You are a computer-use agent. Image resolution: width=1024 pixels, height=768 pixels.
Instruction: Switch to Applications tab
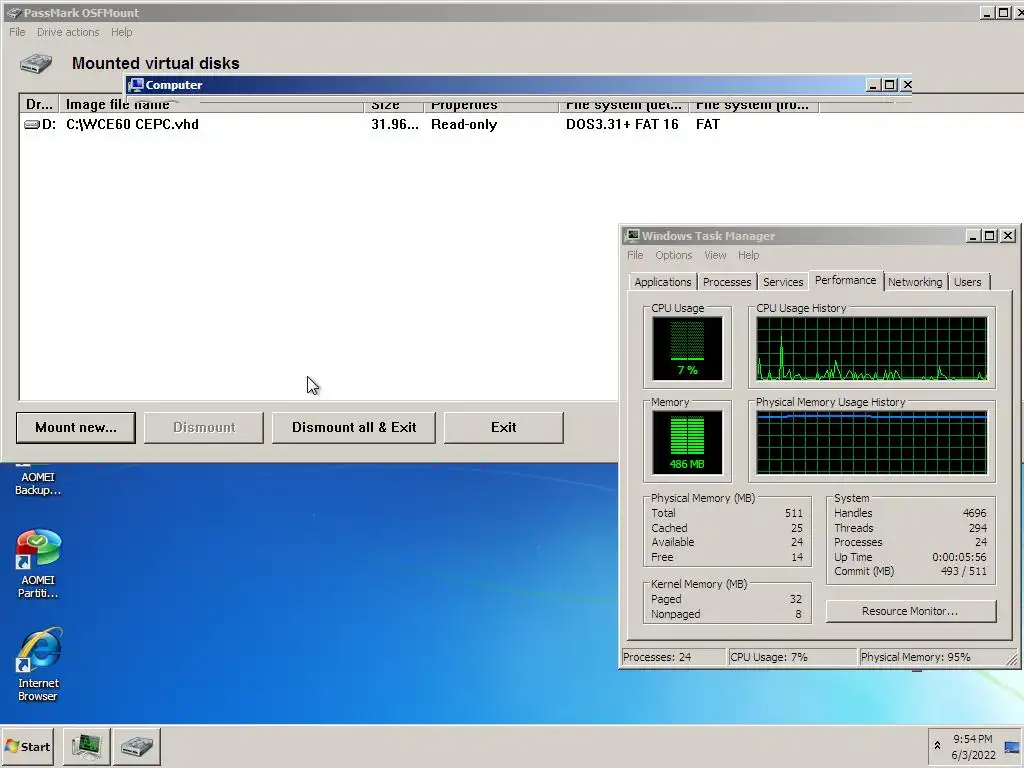pos(662,282)
